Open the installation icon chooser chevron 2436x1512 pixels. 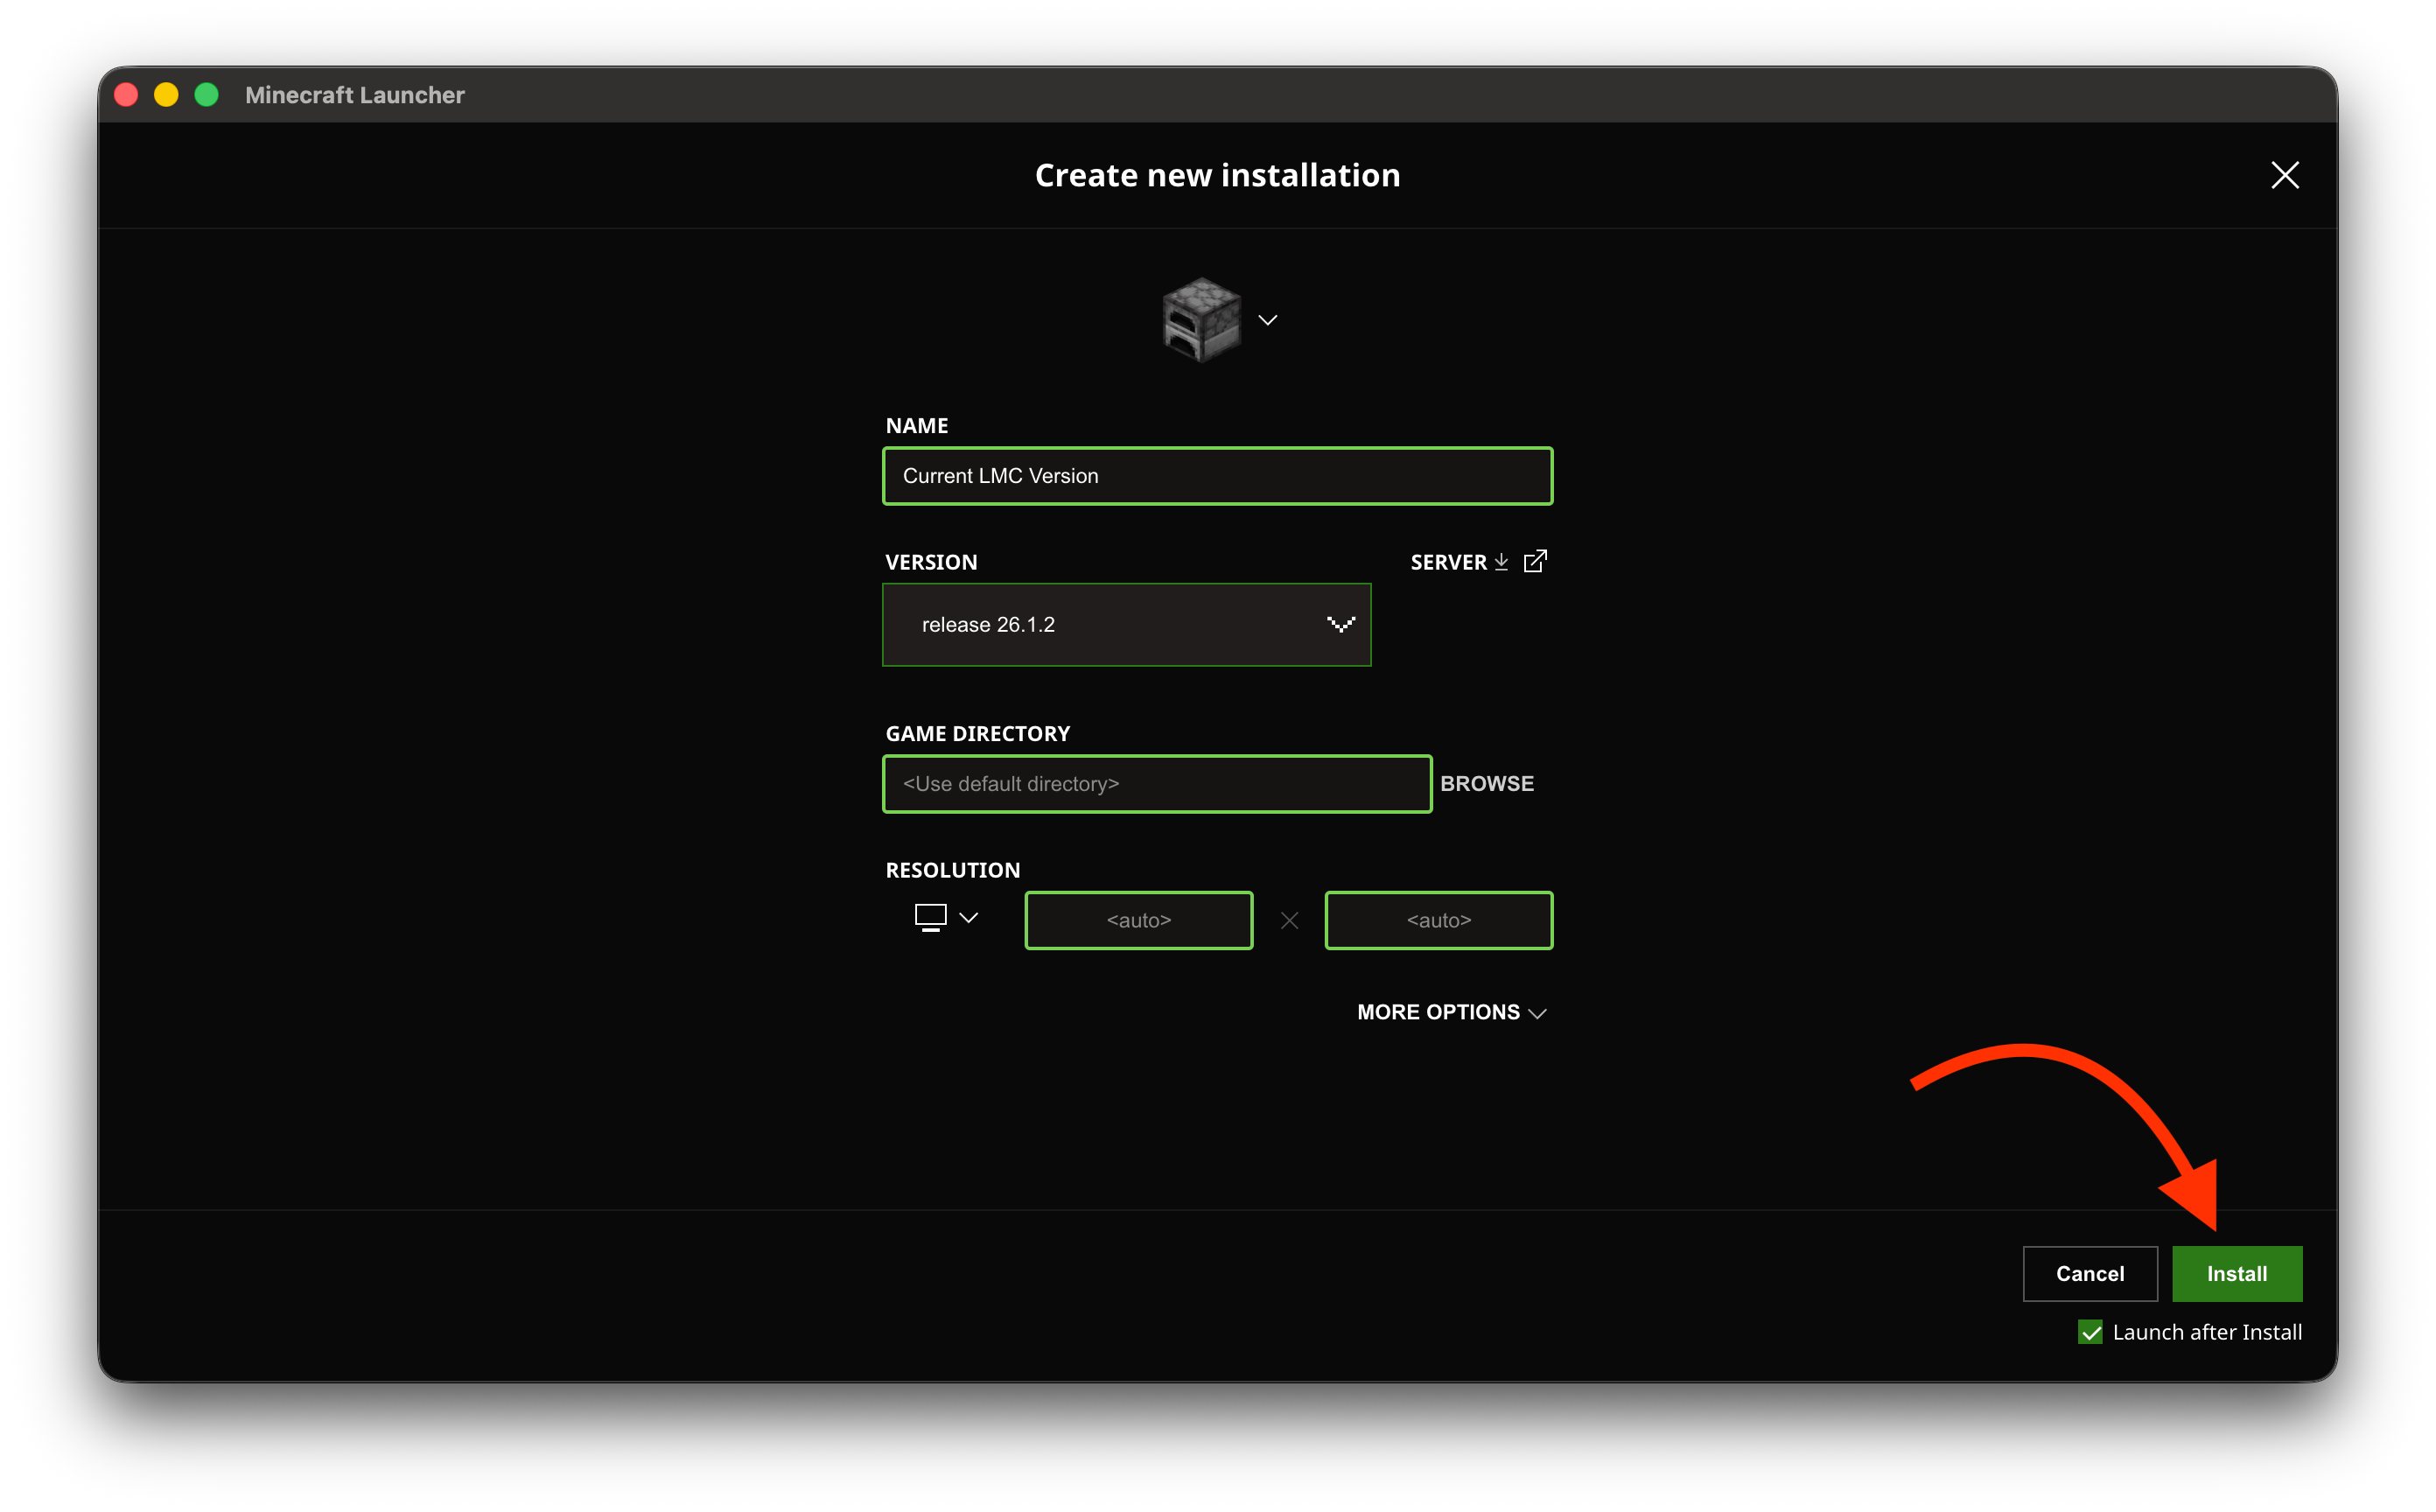pos(1268,320)
